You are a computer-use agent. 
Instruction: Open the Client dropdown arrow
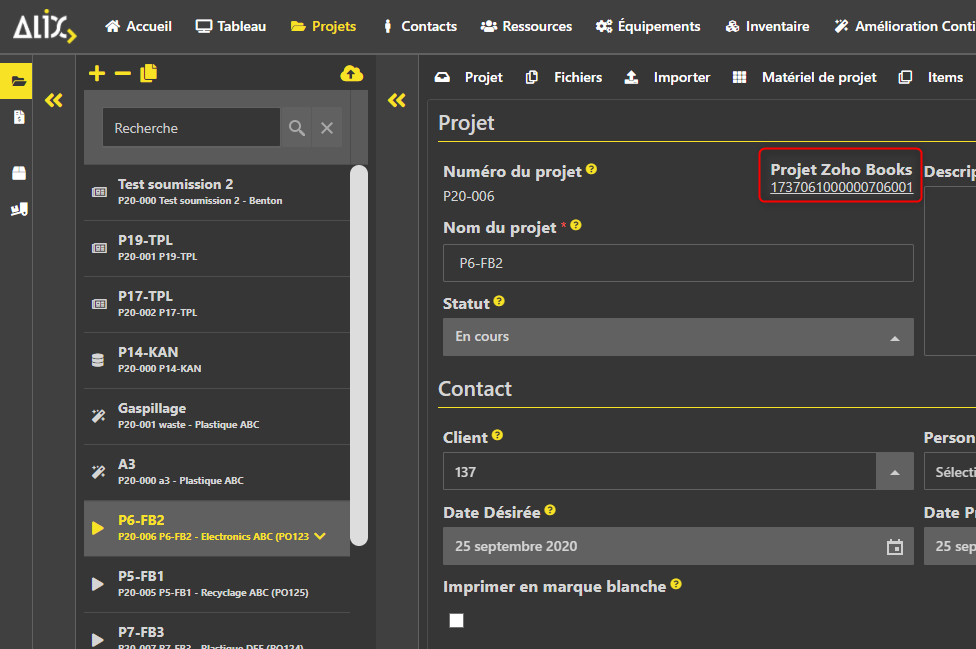[x=894, y=472]
